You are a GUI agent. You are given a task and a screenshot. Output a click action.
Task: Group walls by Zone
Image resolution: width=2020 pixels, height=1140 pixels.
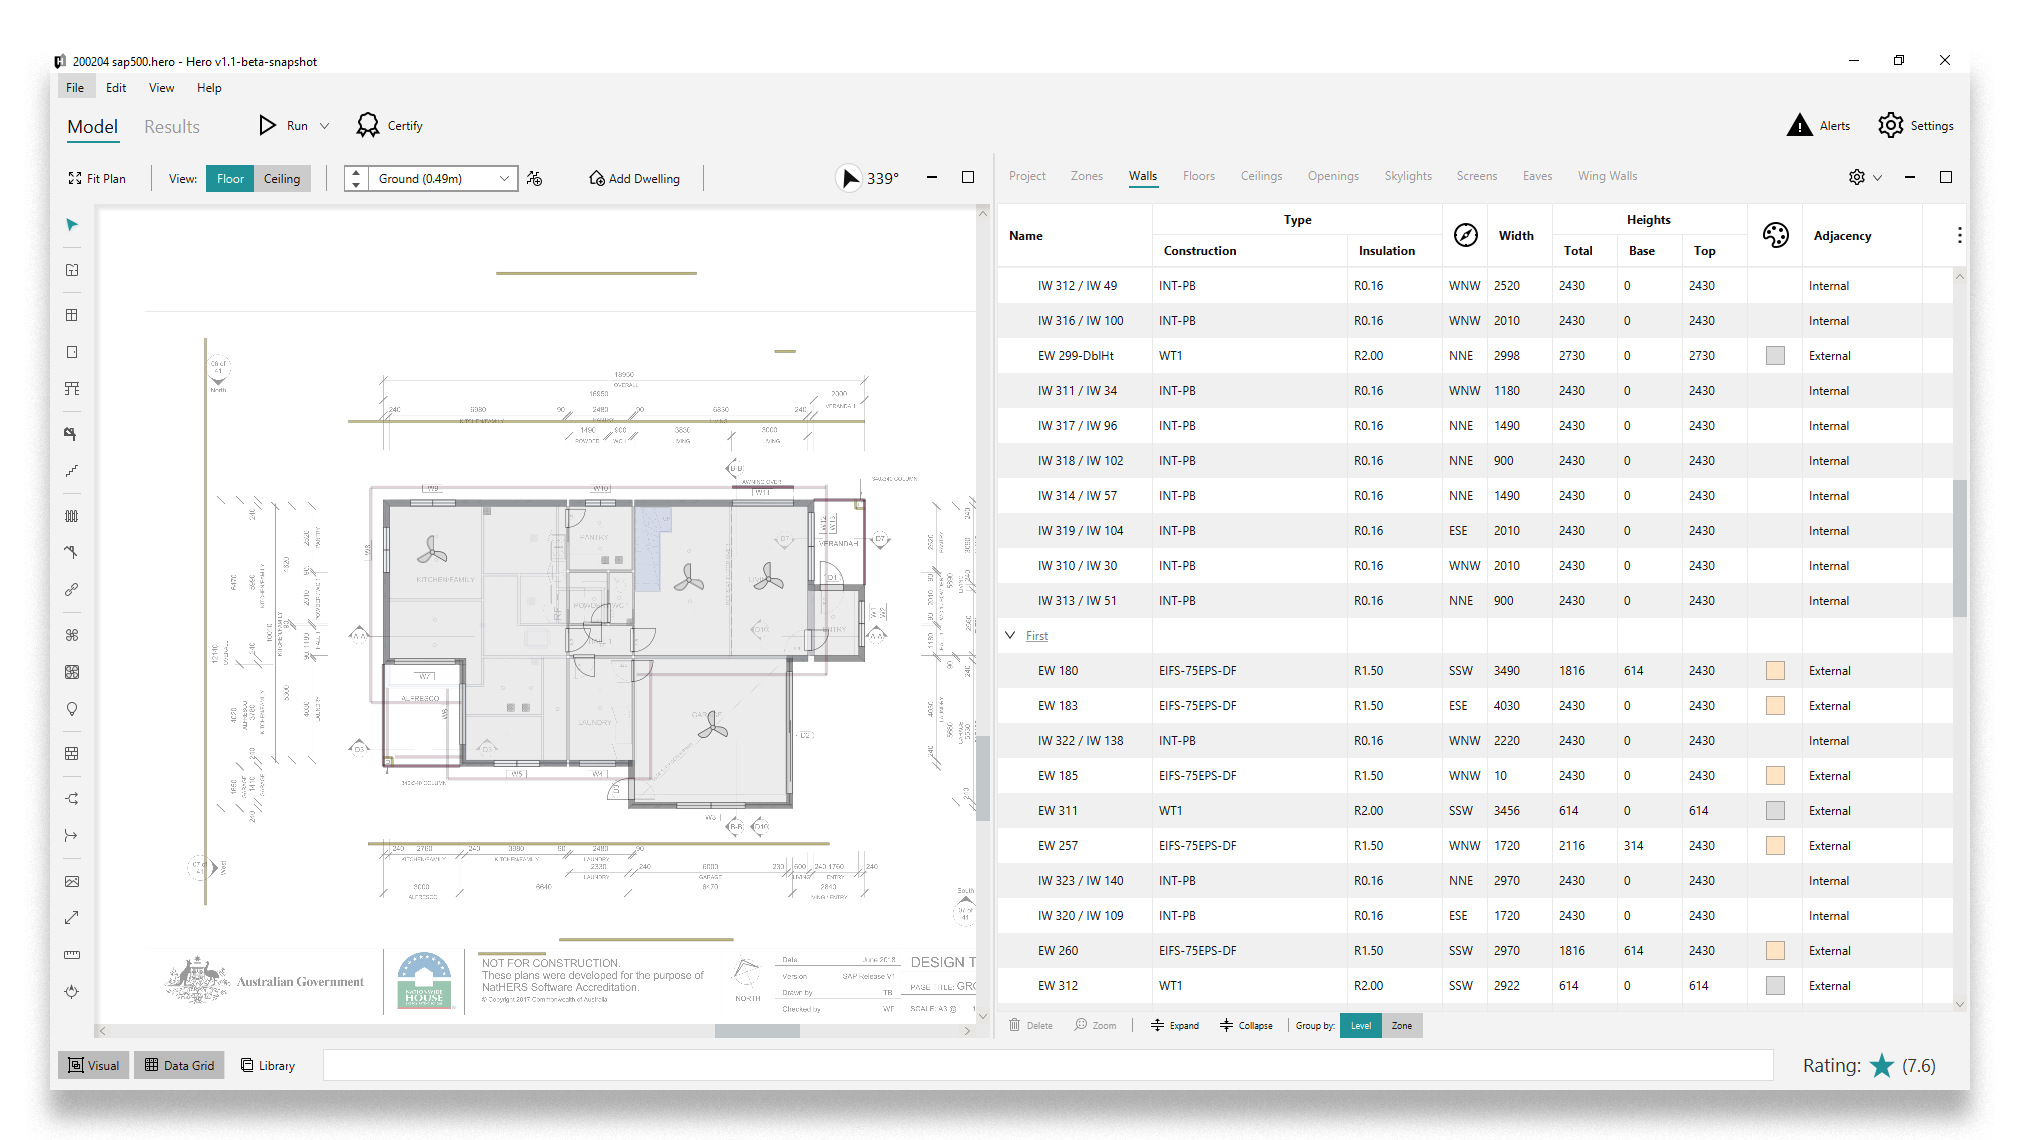1401,1025
